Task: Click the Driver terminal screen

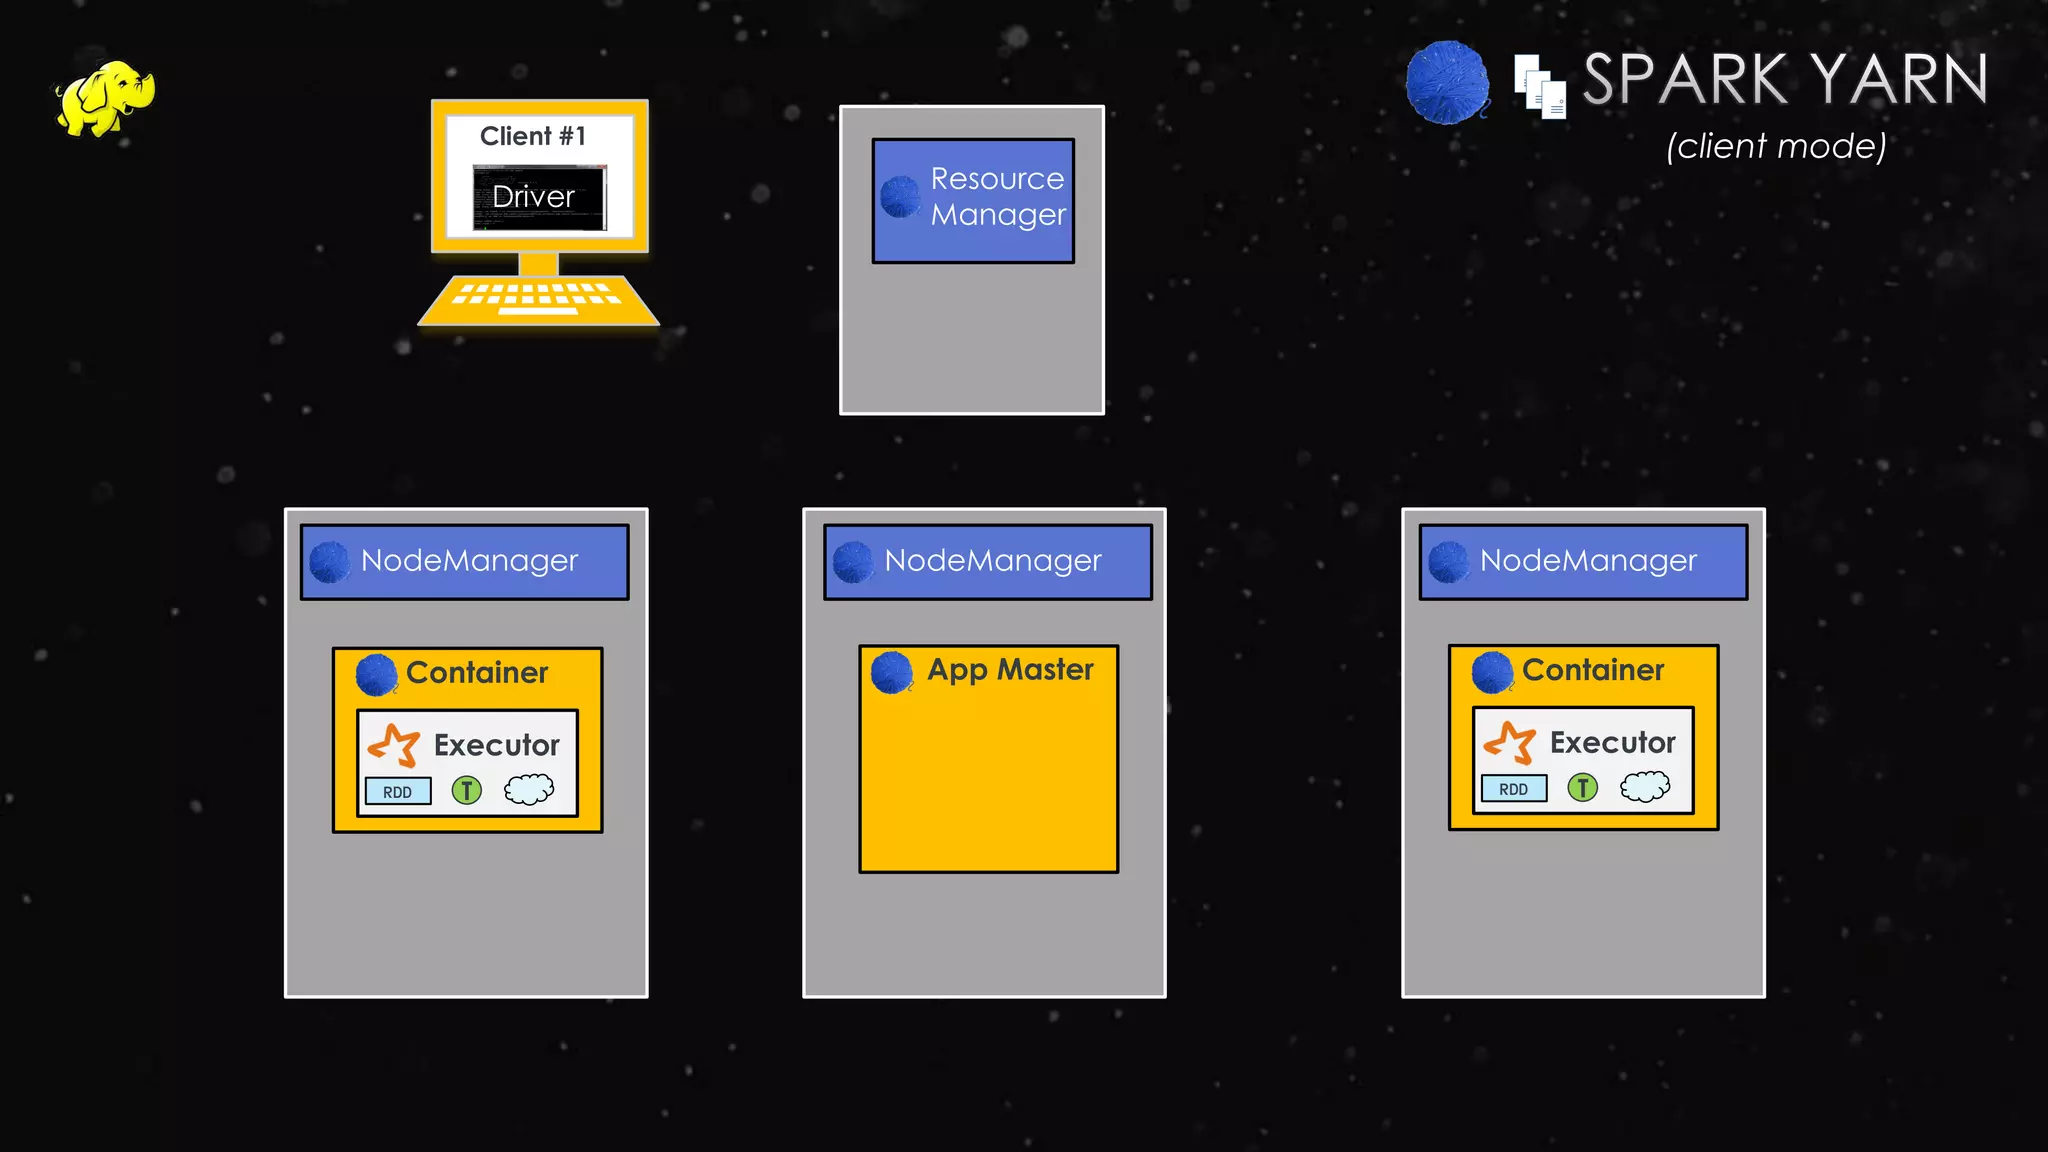Action: point(538,197)
